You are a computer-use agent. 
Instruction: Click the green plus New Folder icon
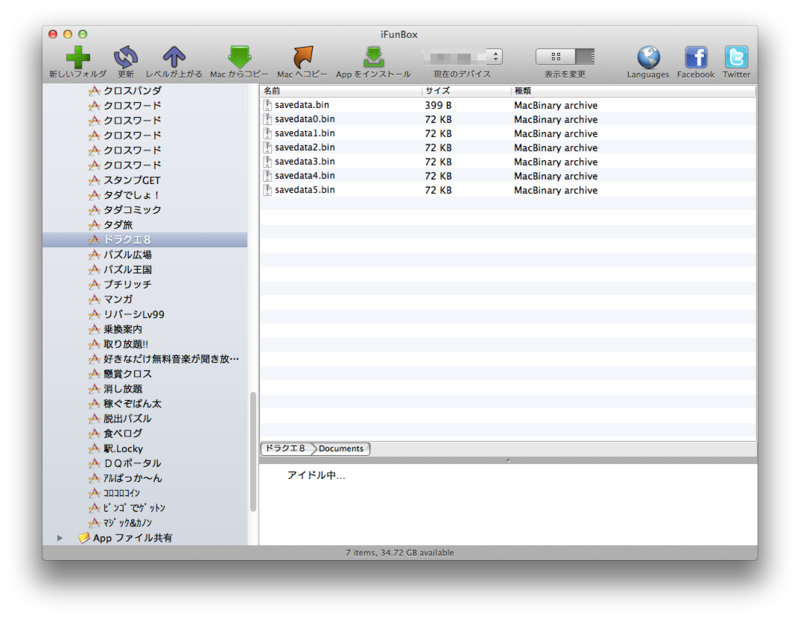(x=78, y=57)
